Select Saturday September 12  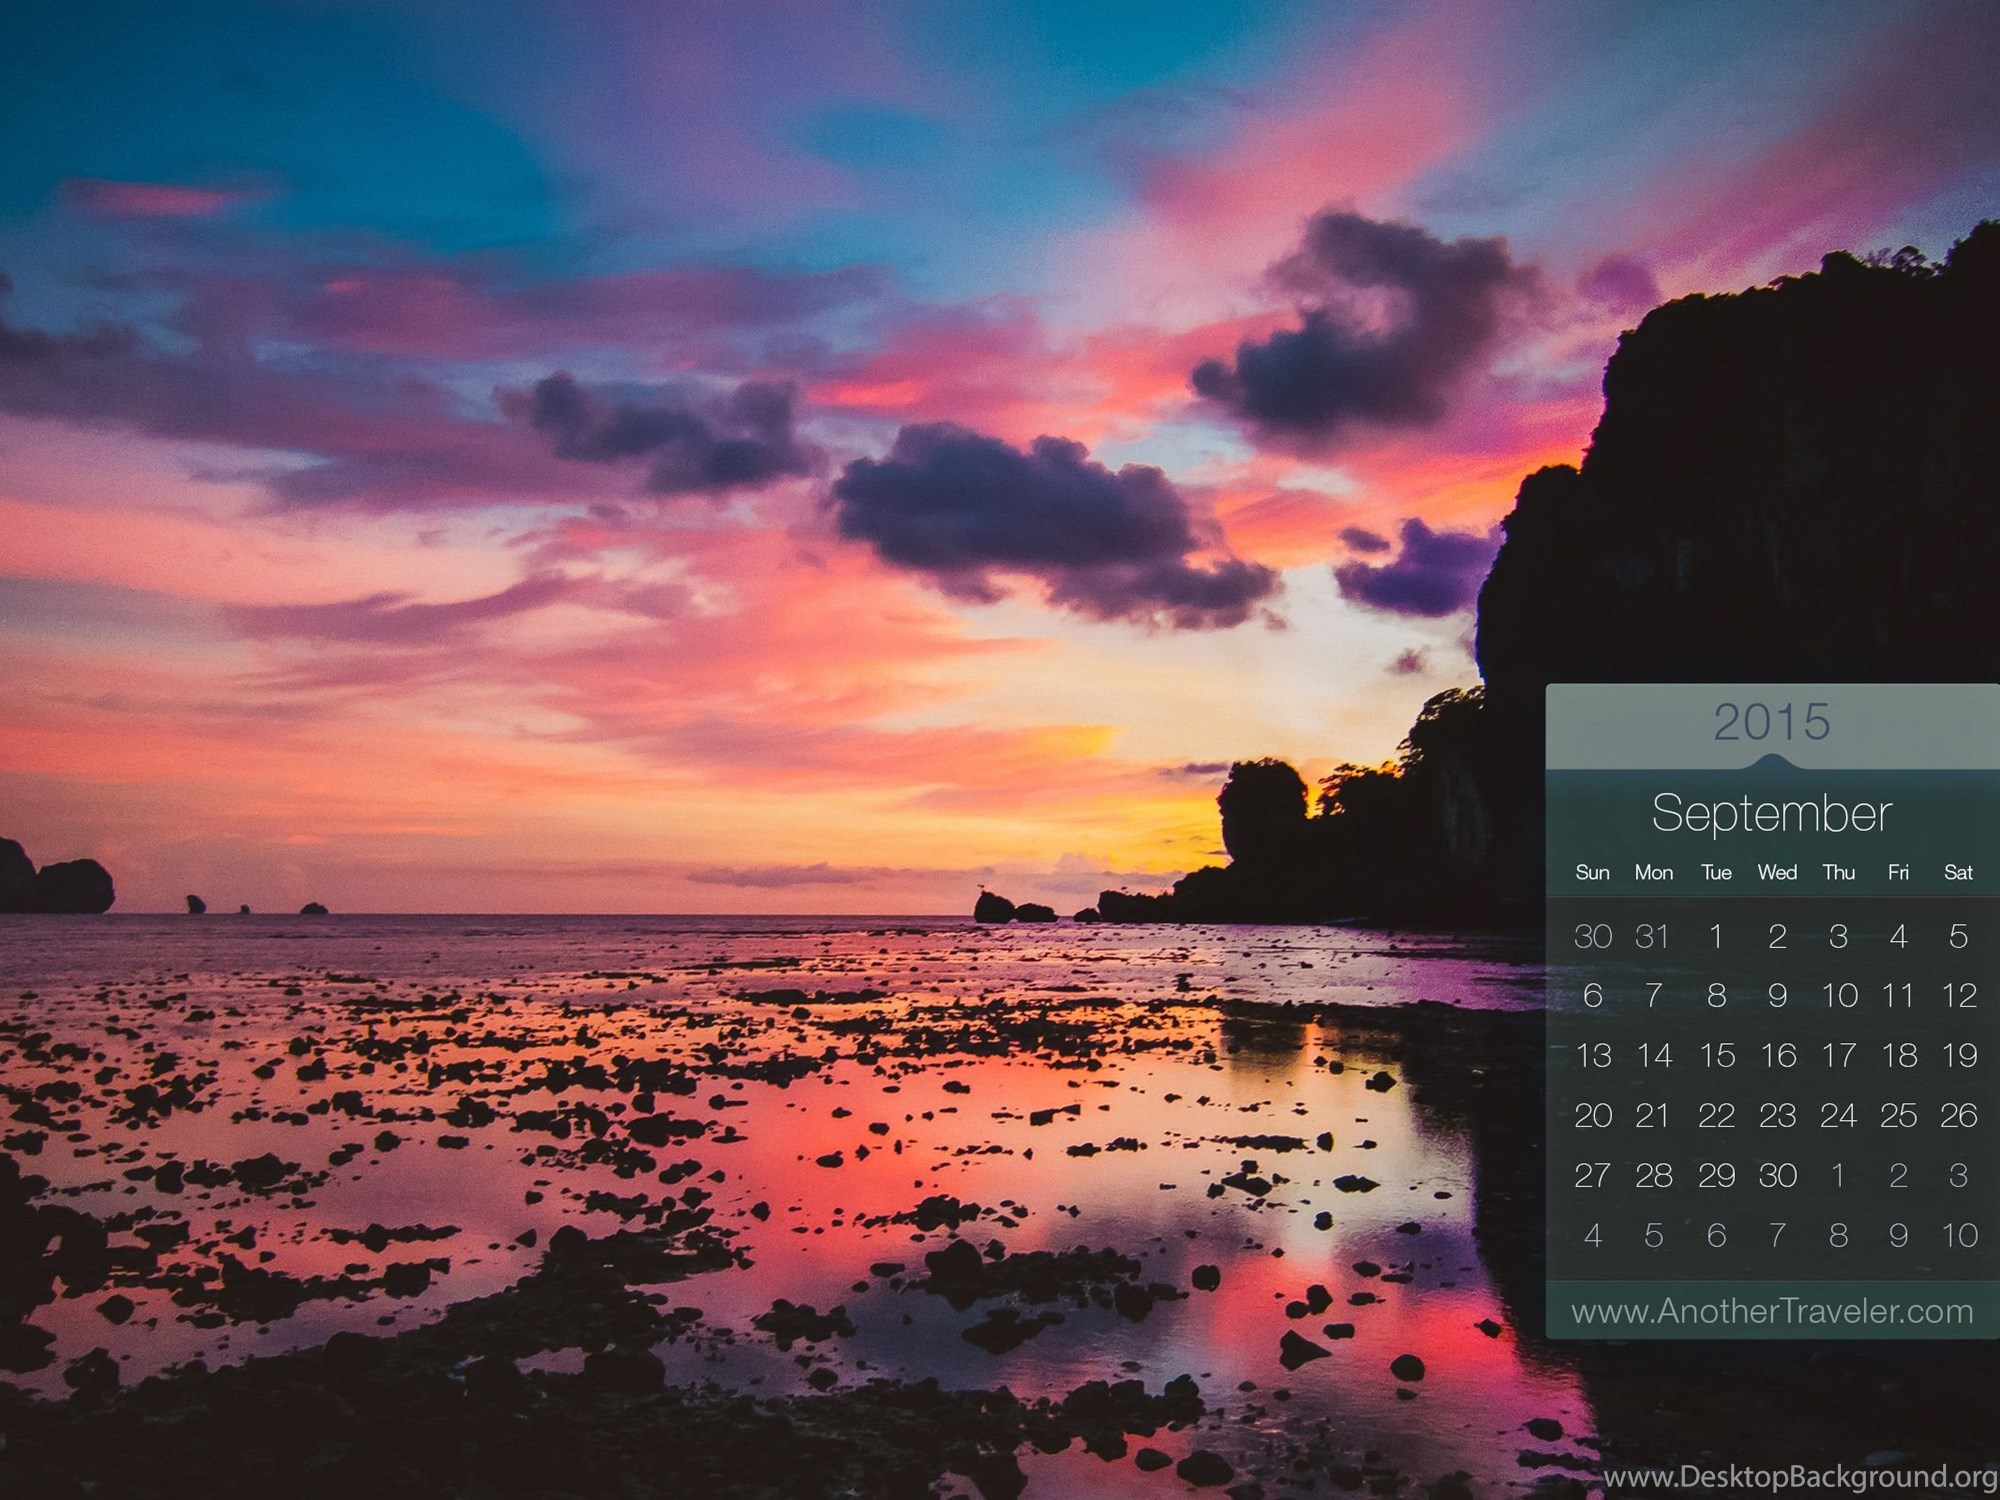(x=1958, y=996)
